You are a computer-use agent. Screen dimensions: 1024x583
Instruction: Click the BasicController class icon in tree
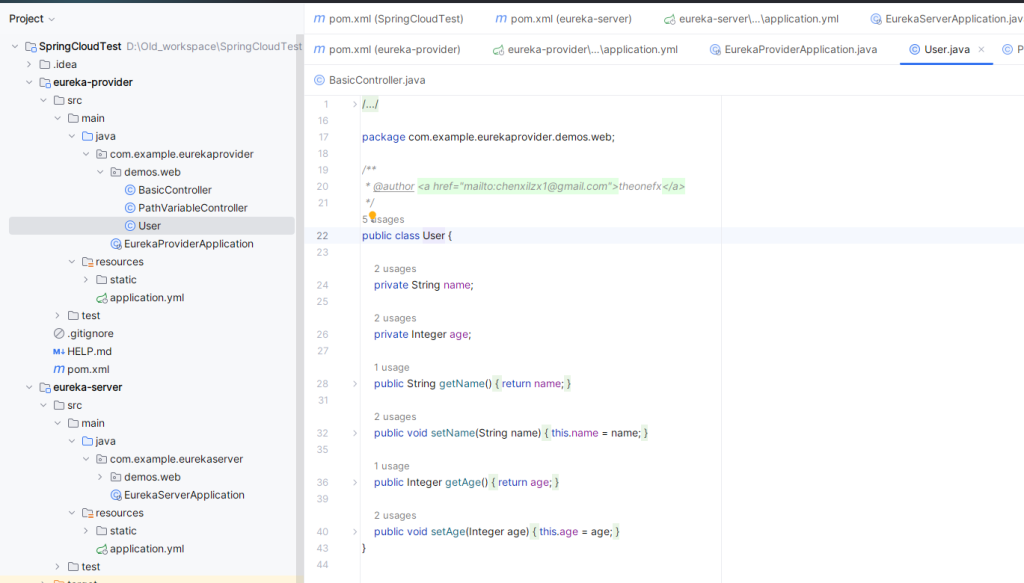click(130, 190)
